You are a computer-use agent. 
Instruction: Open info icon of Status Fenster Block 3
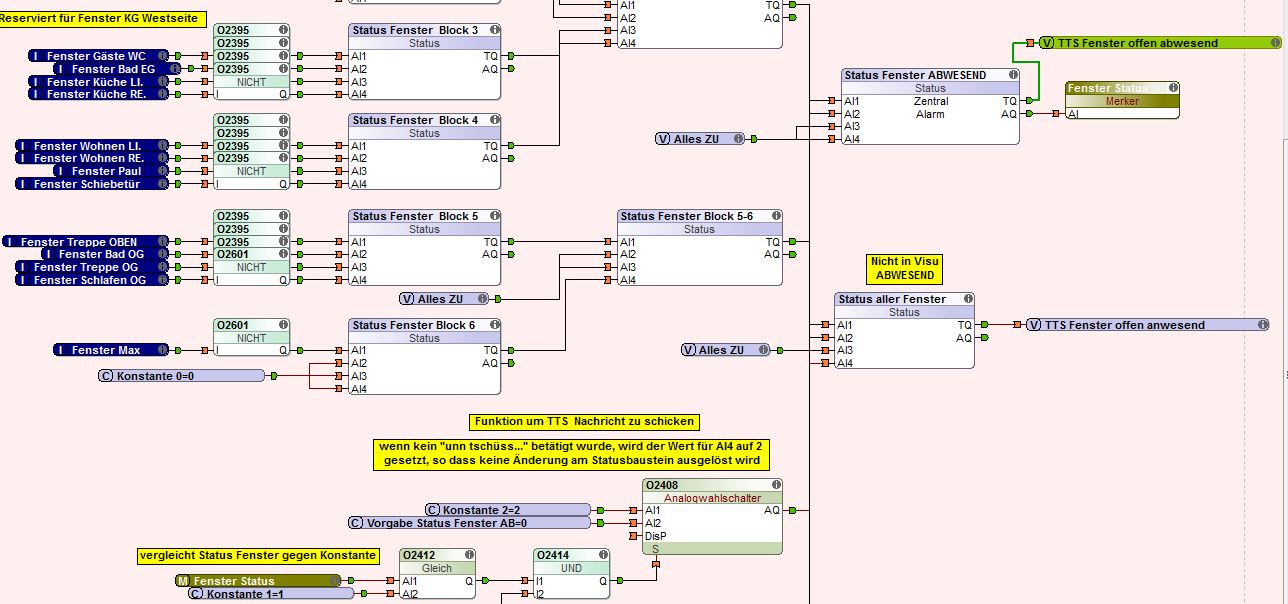click(493, 30)
